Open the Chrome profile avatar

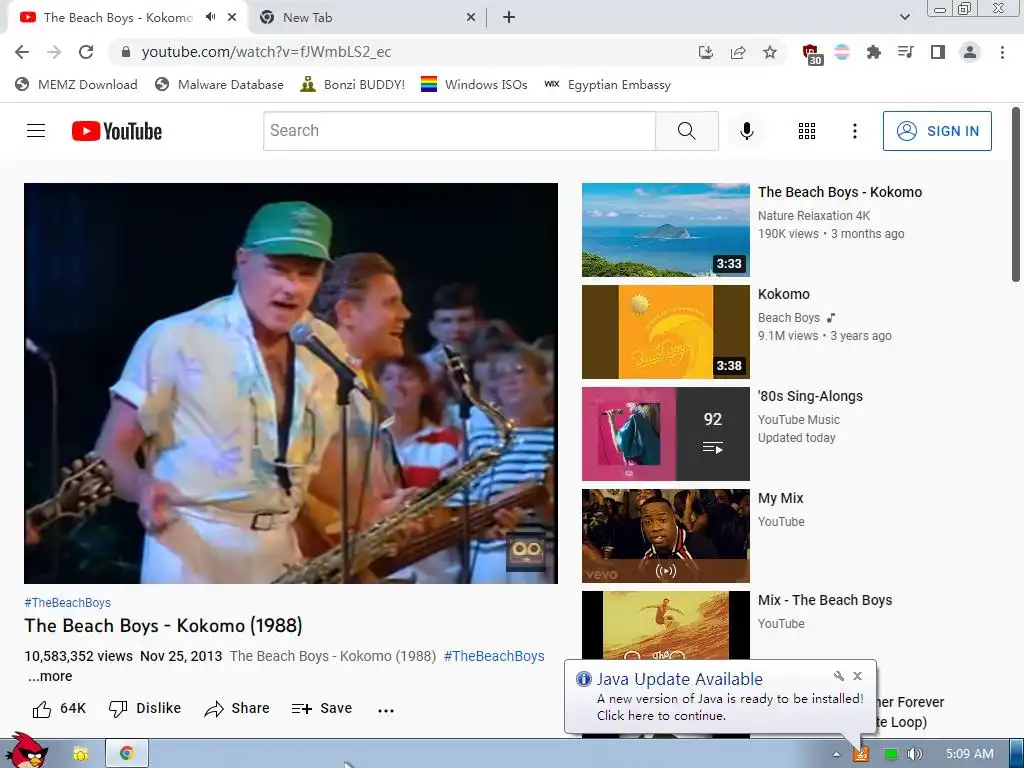[970, 52]
